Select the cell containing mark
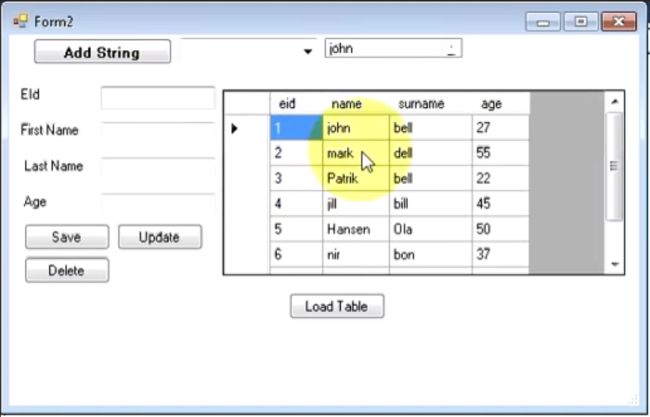Screen dimensions: 650x417 click(x=356, y=153)
